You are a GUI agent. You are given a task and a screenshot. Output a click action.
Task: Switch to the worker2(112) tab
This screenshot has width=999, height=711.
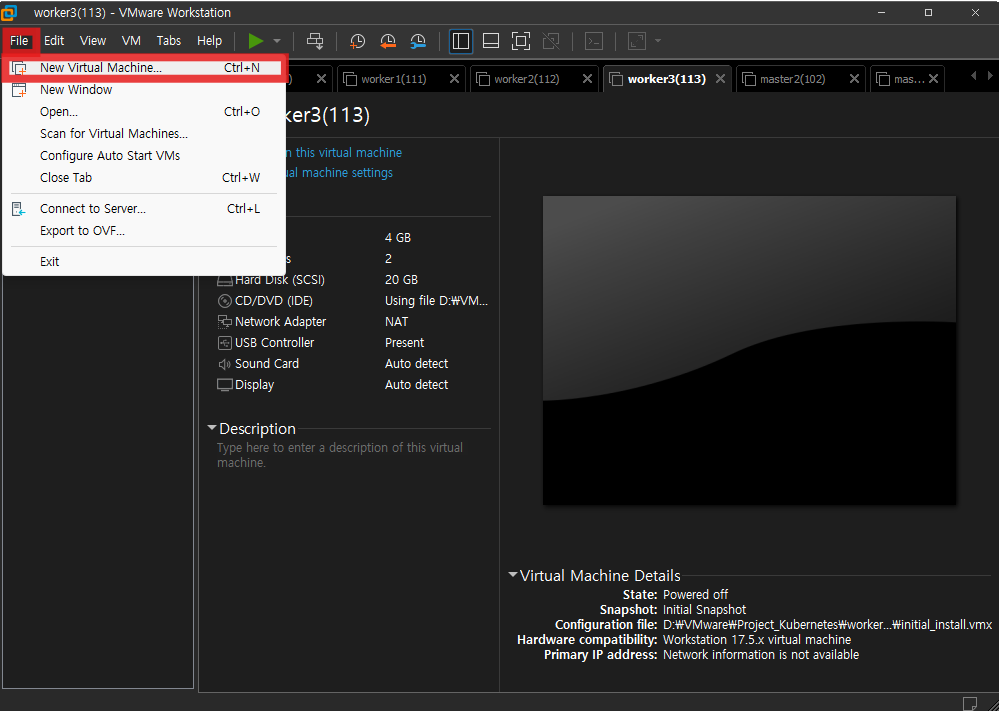[534, 79]
